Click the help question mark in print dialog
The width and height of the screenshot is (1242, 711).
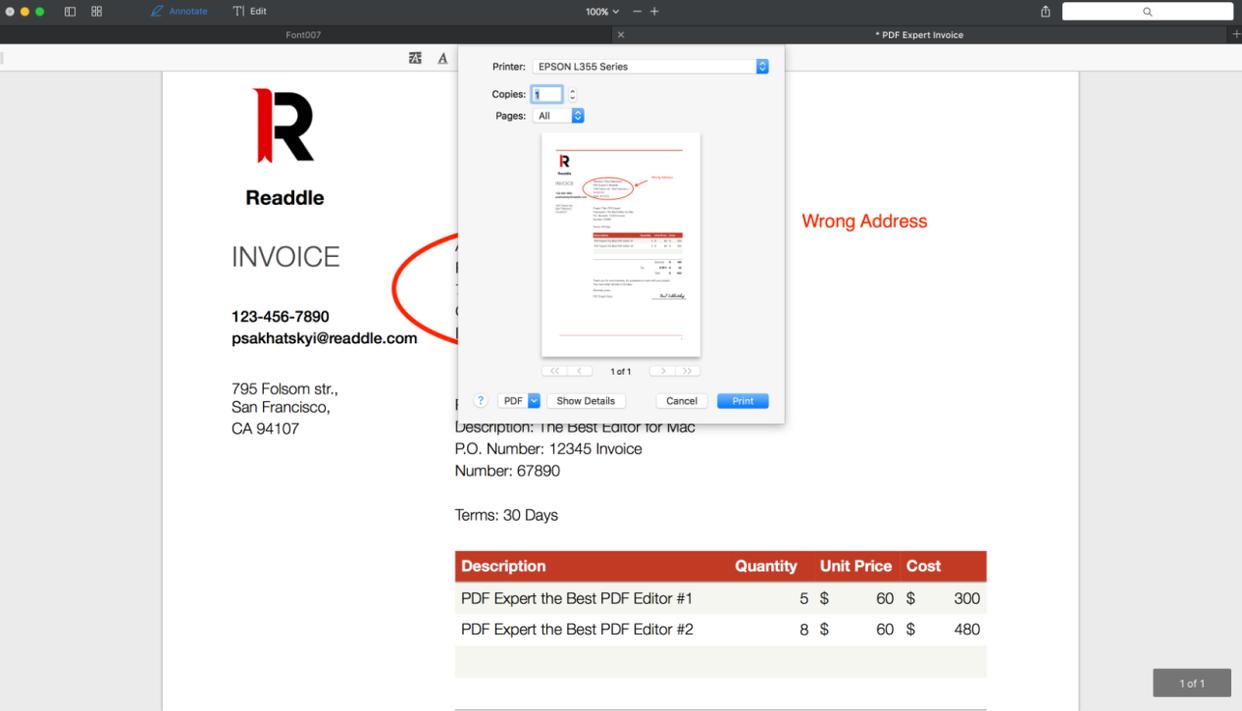click(x=481, y=401)
